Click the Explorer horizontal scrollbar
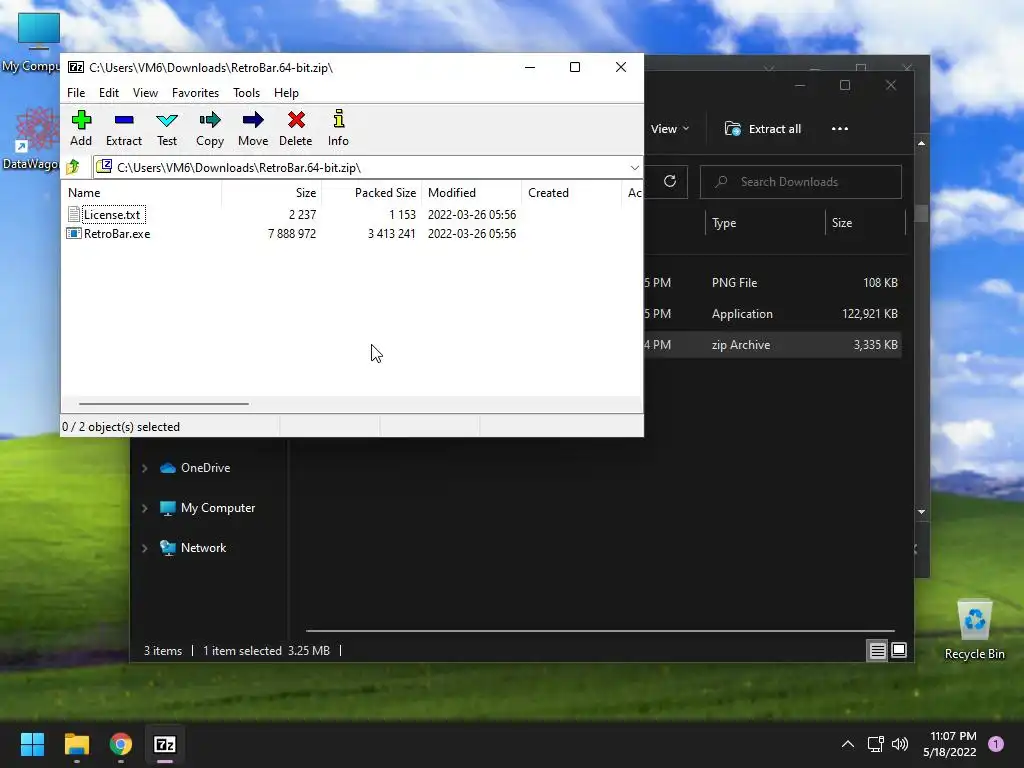 coord(600,631)
